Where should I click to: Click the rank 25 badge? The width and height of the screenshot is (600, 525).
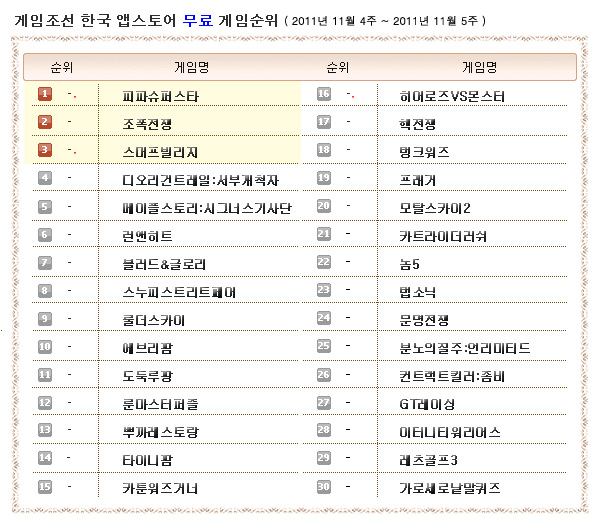click(x=324, y=346)
